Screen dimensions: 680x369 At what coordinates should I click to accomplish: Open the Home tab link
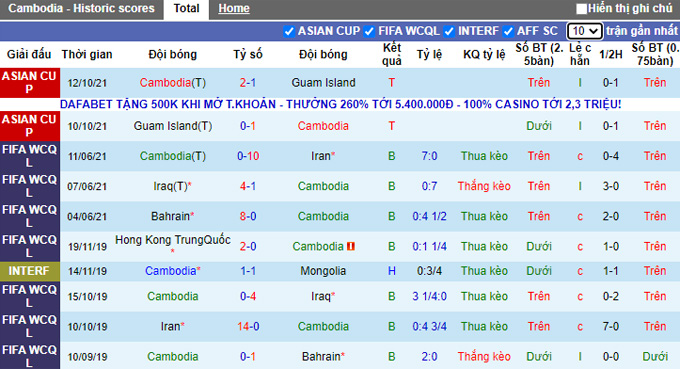pos(234,8)
